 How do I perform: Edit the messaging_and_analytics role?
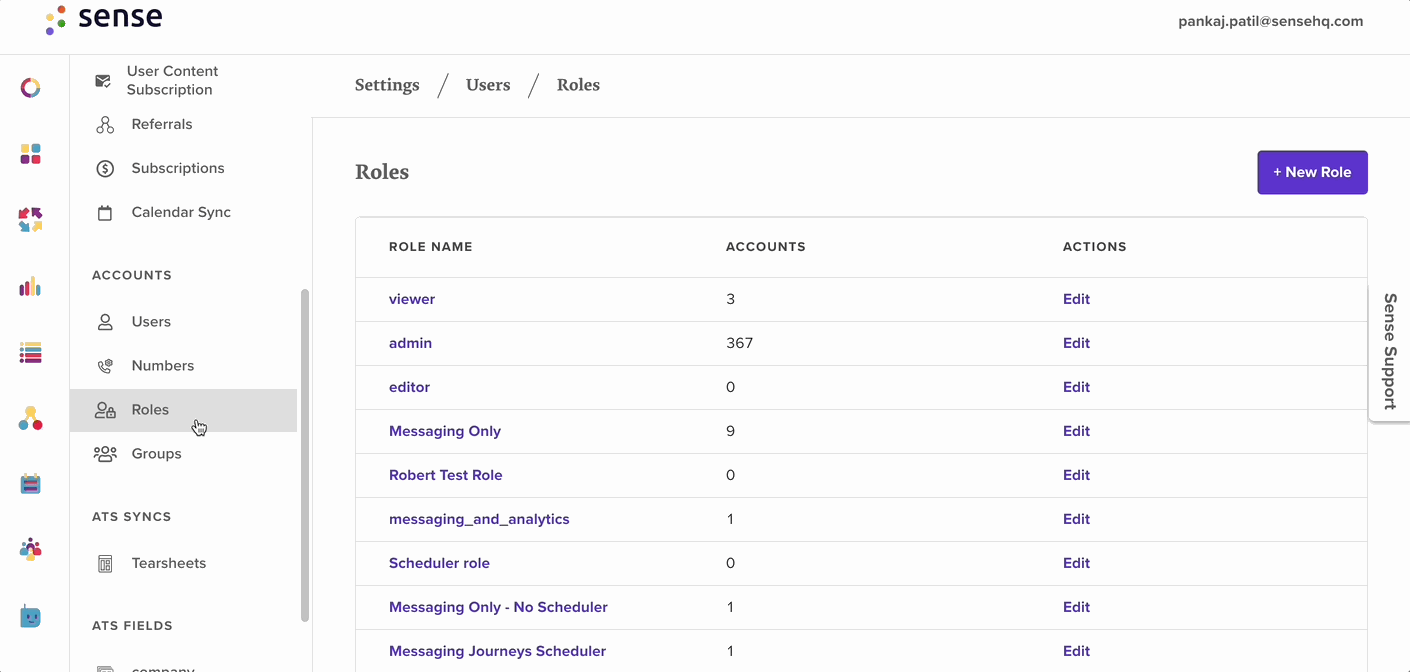[1076, 519]
